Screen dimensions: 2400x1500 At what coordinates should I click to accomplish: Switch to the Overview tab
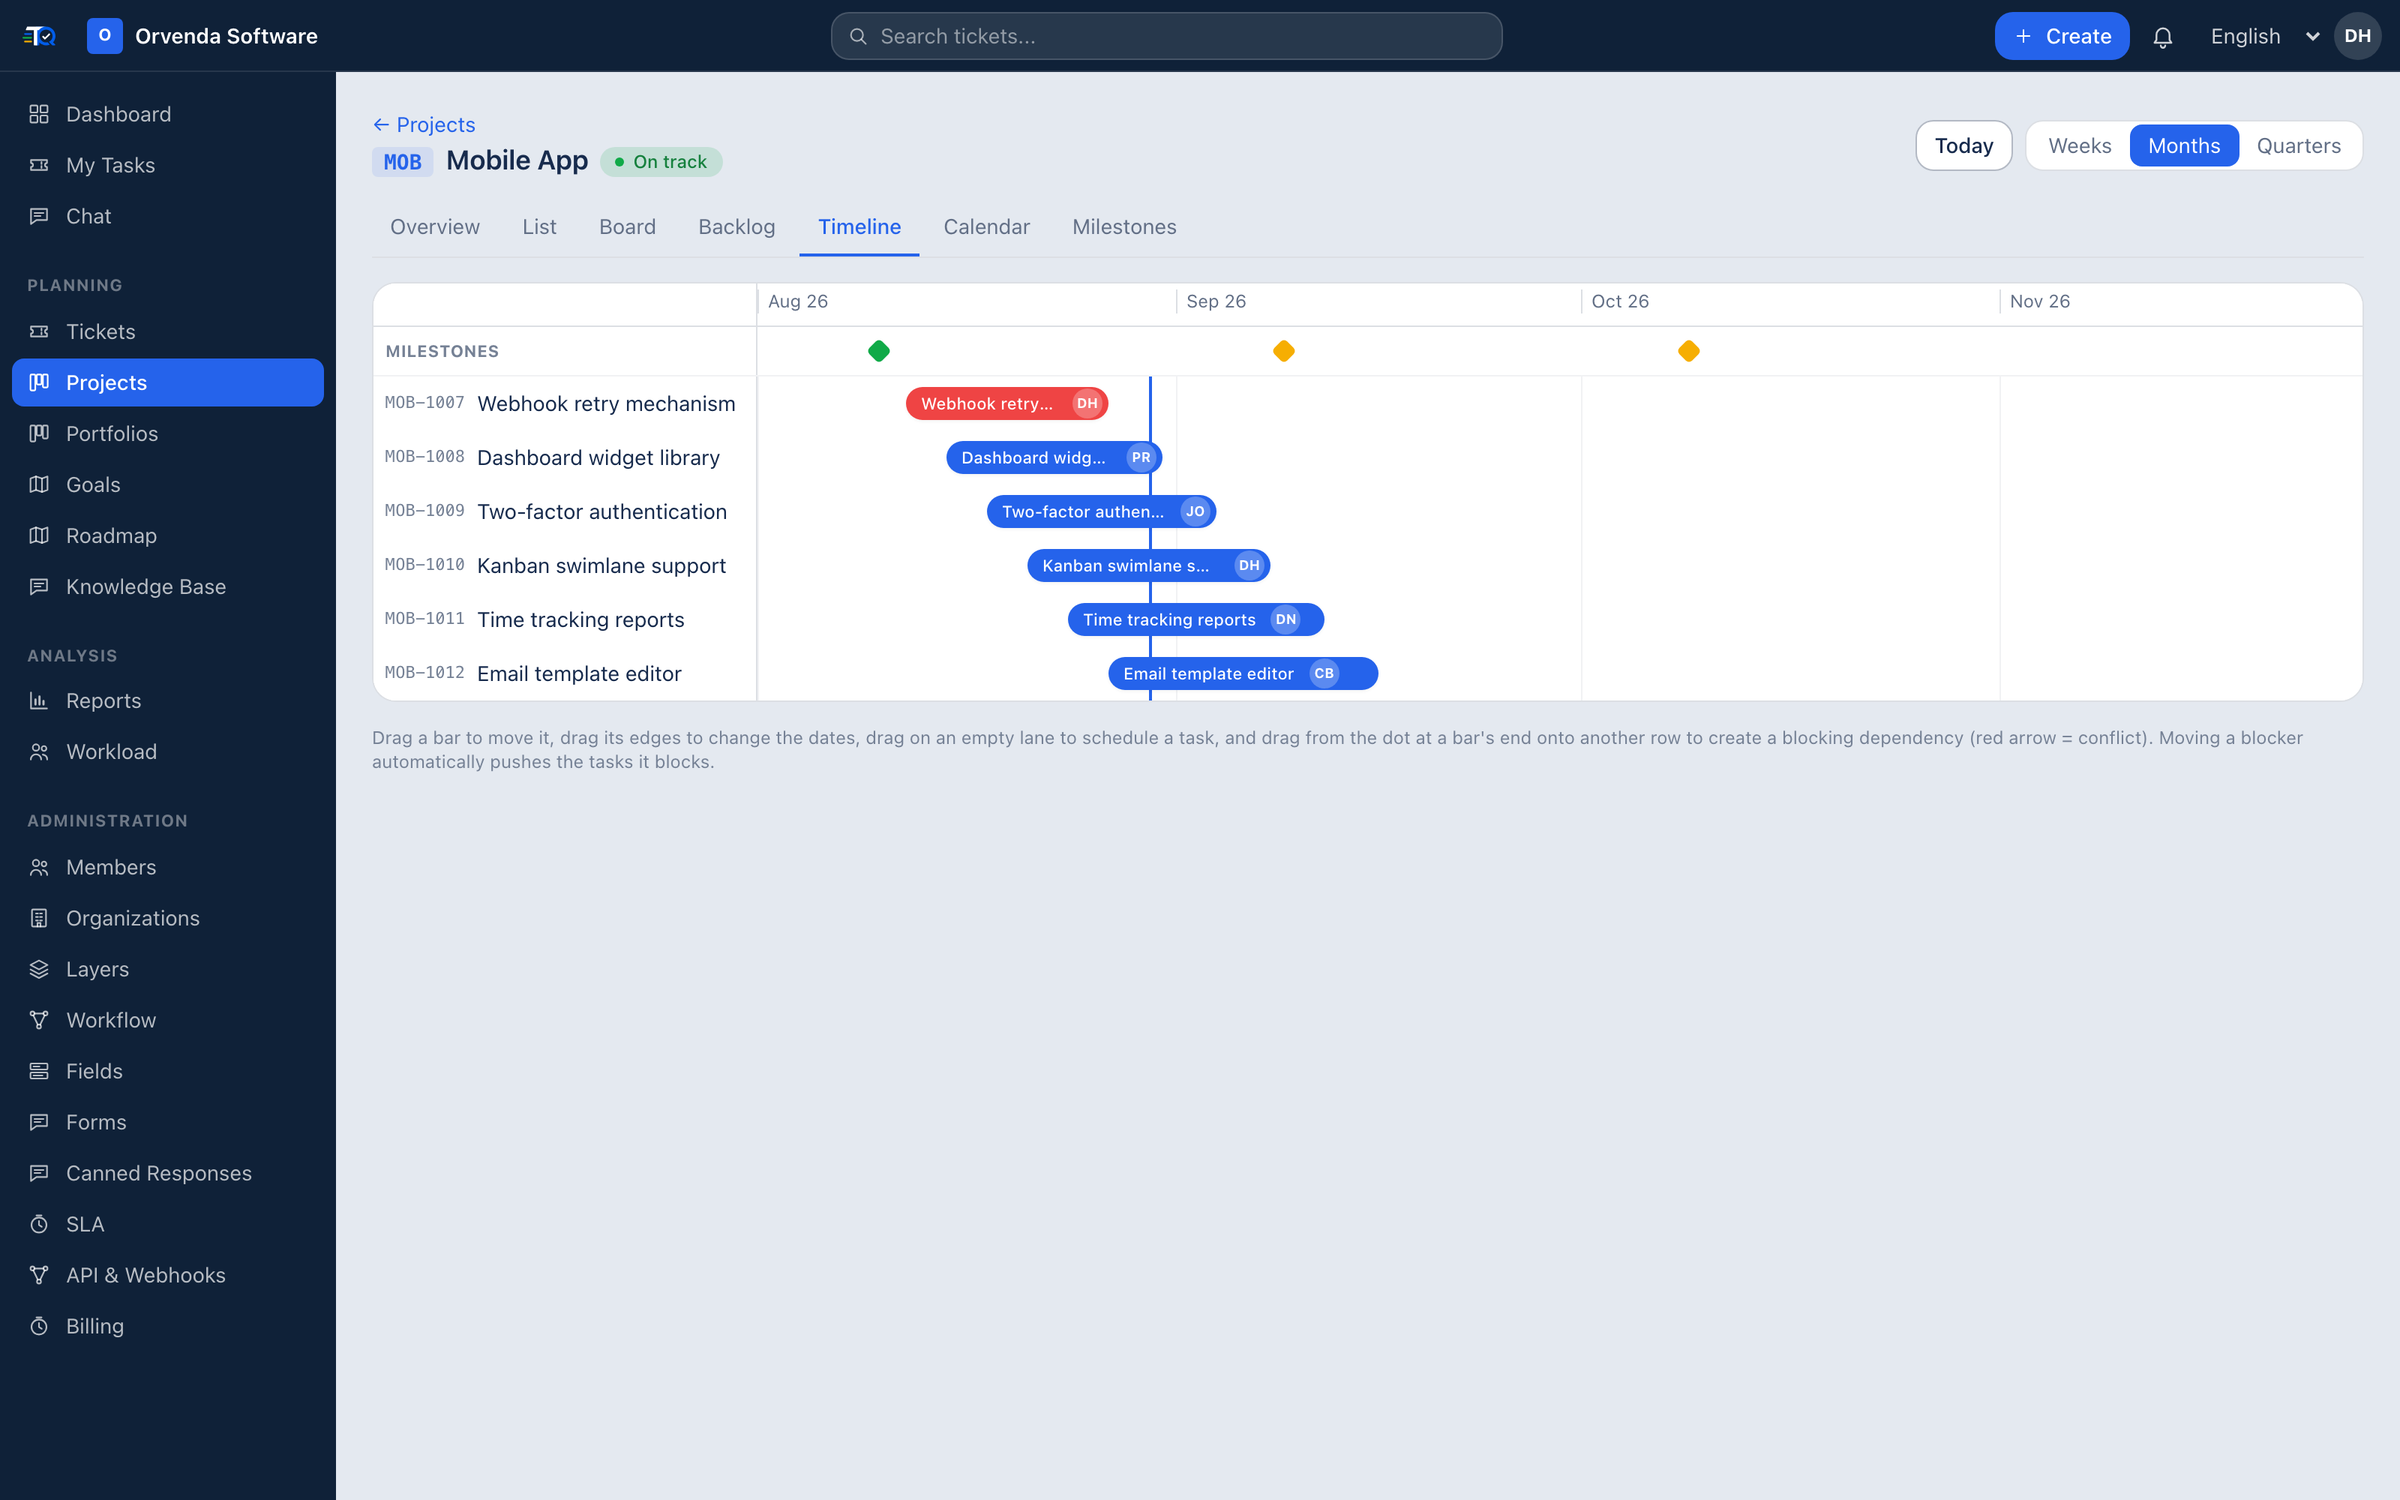pos(435,227)
